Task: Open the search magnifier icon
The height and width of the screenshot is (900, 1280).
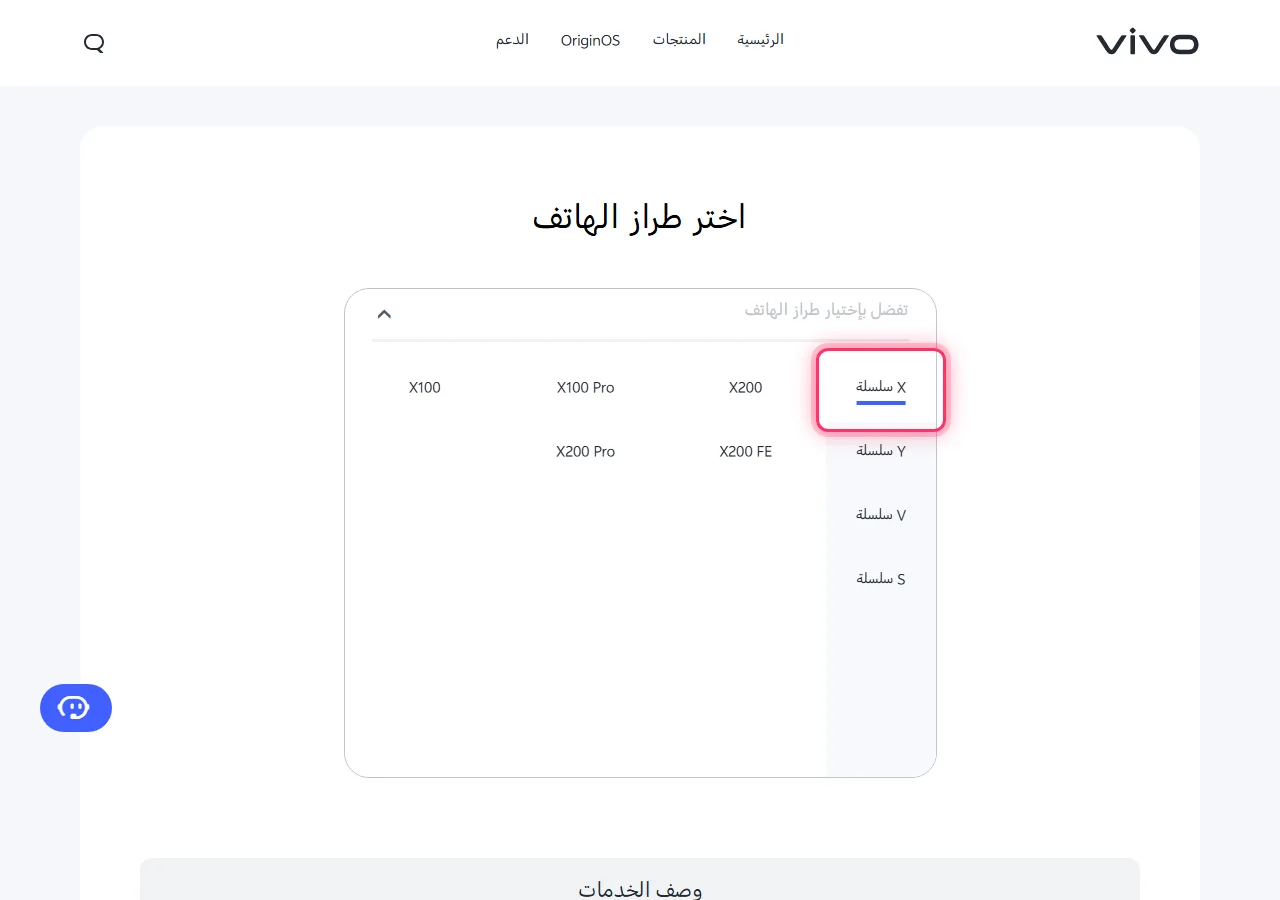Action: pyautogui.click(x=94, y=43)
